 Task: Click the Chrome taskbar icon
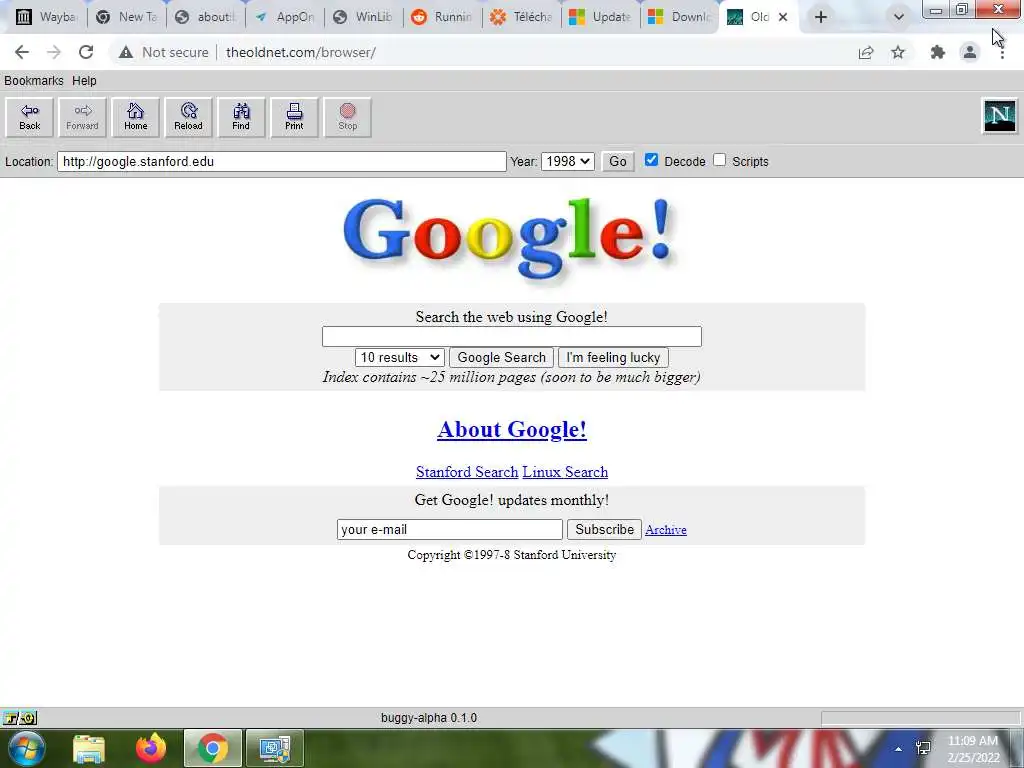point(213,748)
